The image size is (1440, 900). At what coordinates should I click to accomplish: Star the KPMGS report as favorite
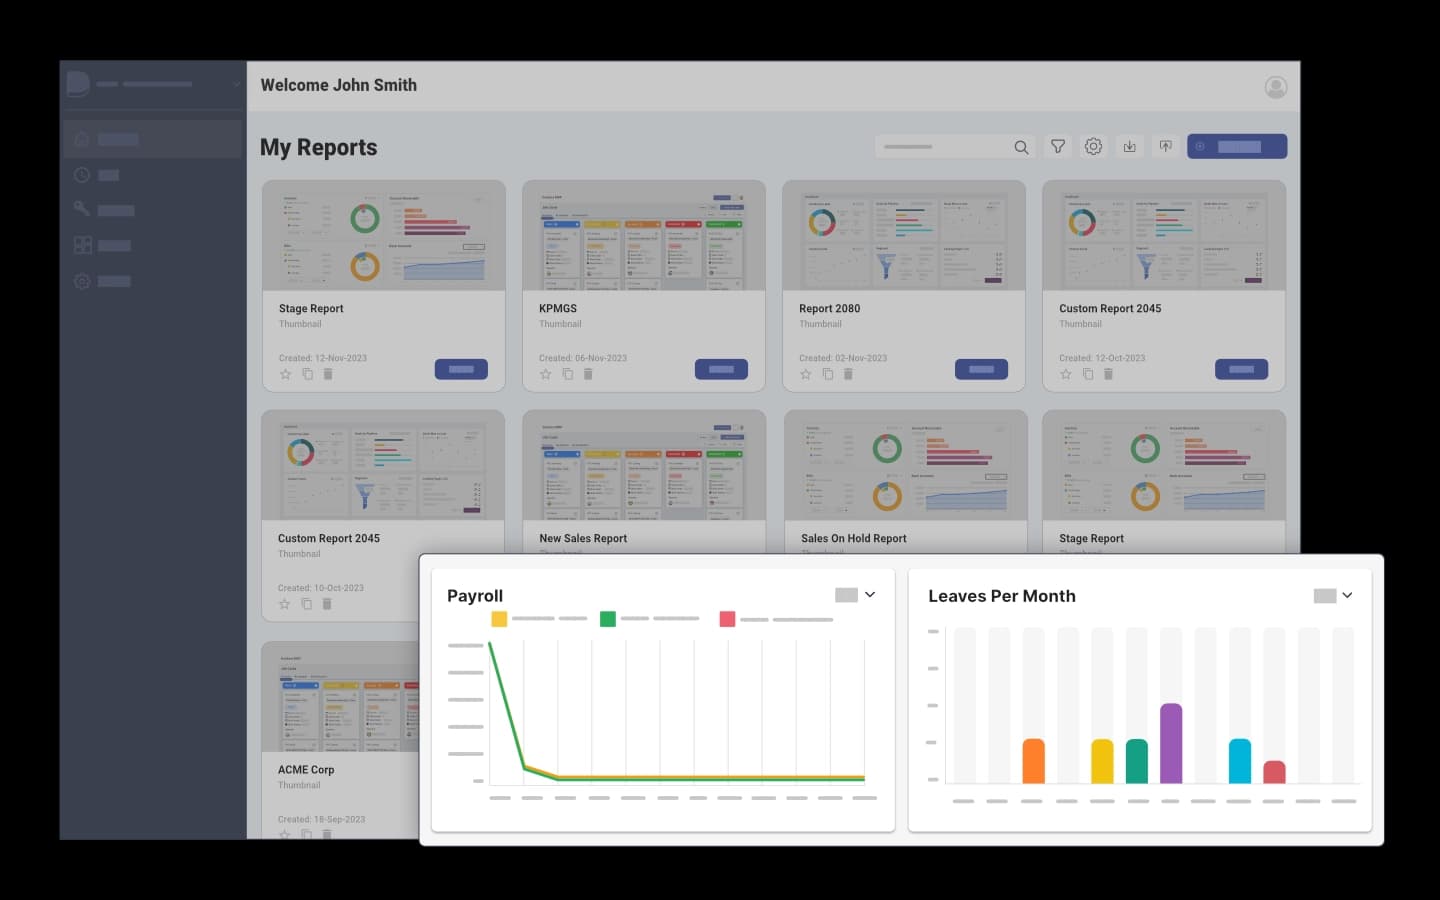click(545, 374)
